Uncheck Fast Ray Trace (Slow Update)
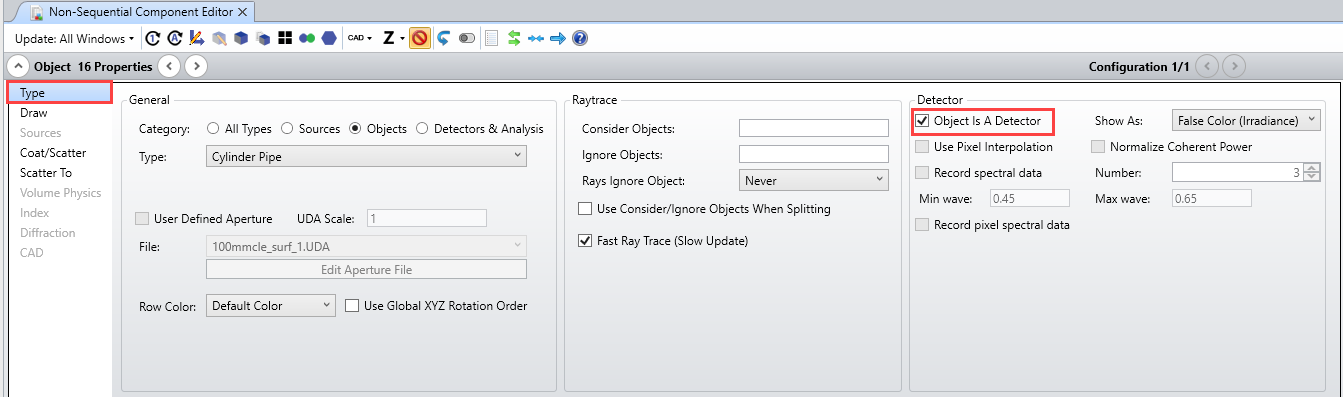1343x397 pixels. (586, 241)
